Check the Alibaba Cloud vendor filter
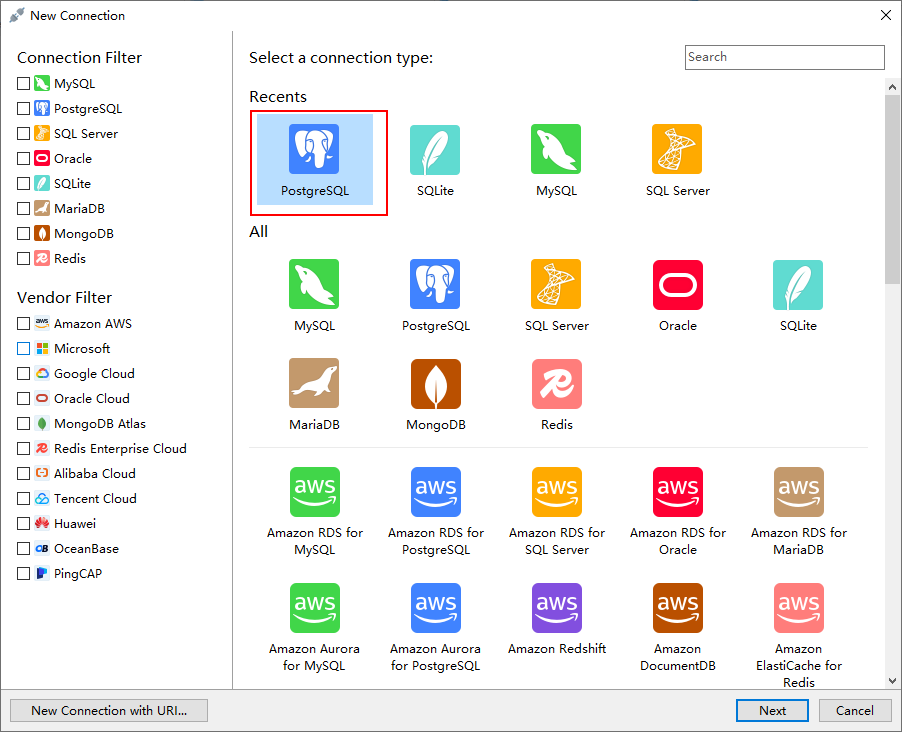This screenshot has width=902, height=732. (24, 474)
